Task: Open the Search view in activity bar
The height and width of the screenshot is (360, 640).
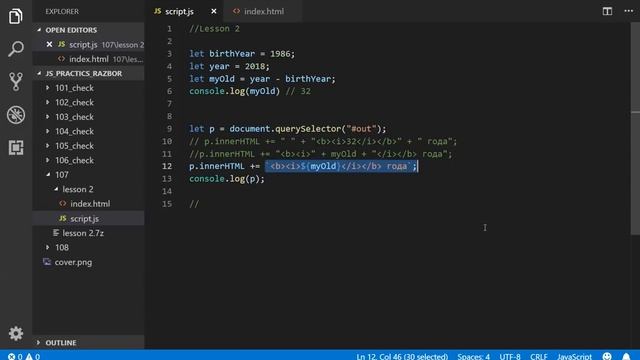Action: coord(16,49)
